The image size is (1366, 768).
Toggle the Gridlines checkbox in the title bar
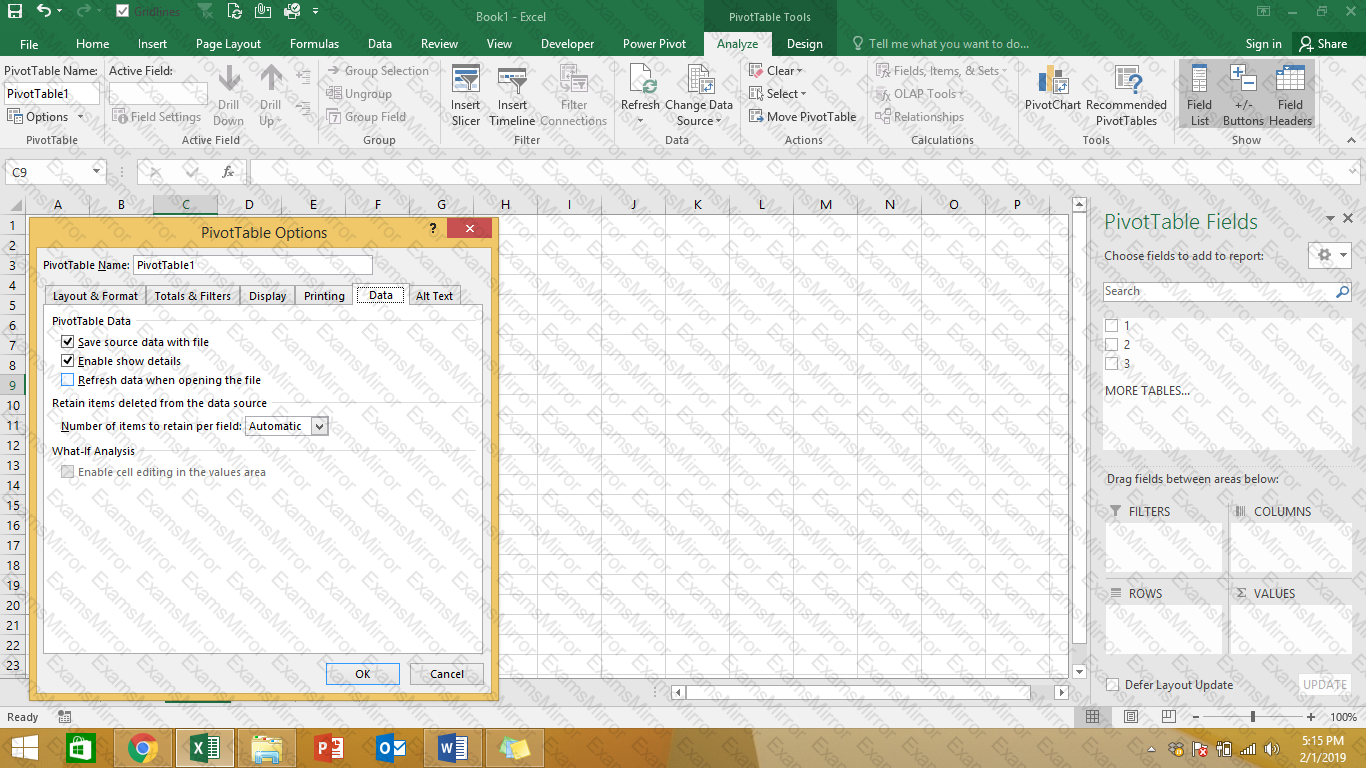[122, 11]
